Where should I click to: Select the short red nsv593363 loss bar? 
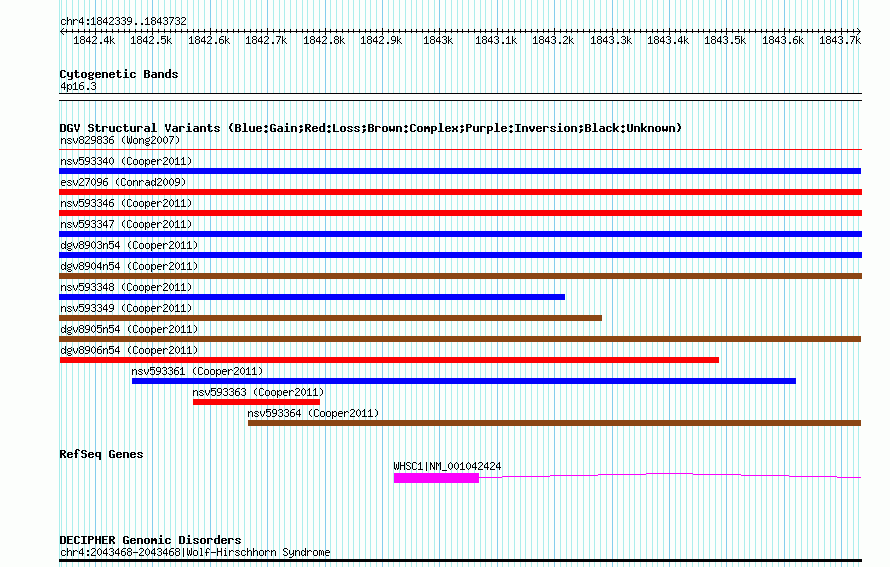pyautogui.click(x=256, y=402)
